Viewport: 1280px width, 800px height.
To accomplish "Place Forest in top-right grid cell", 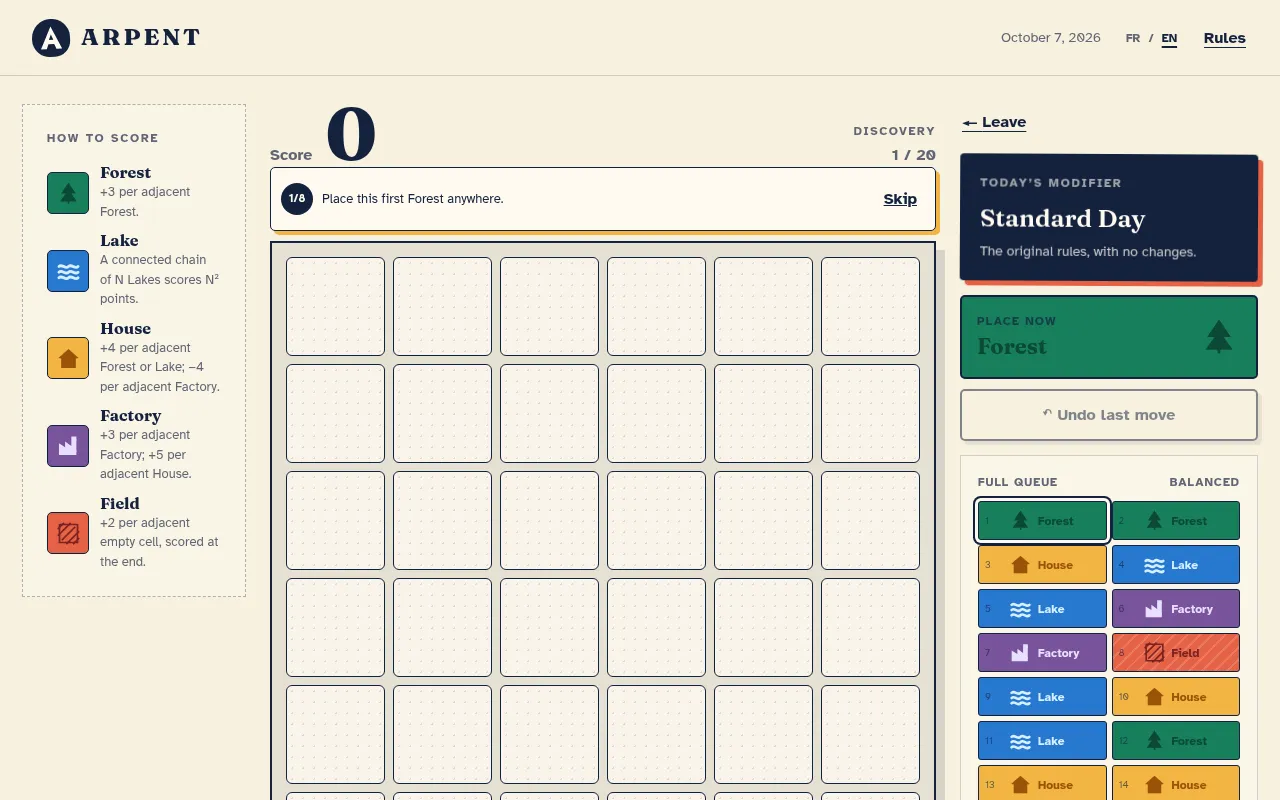I will [870, 306].
